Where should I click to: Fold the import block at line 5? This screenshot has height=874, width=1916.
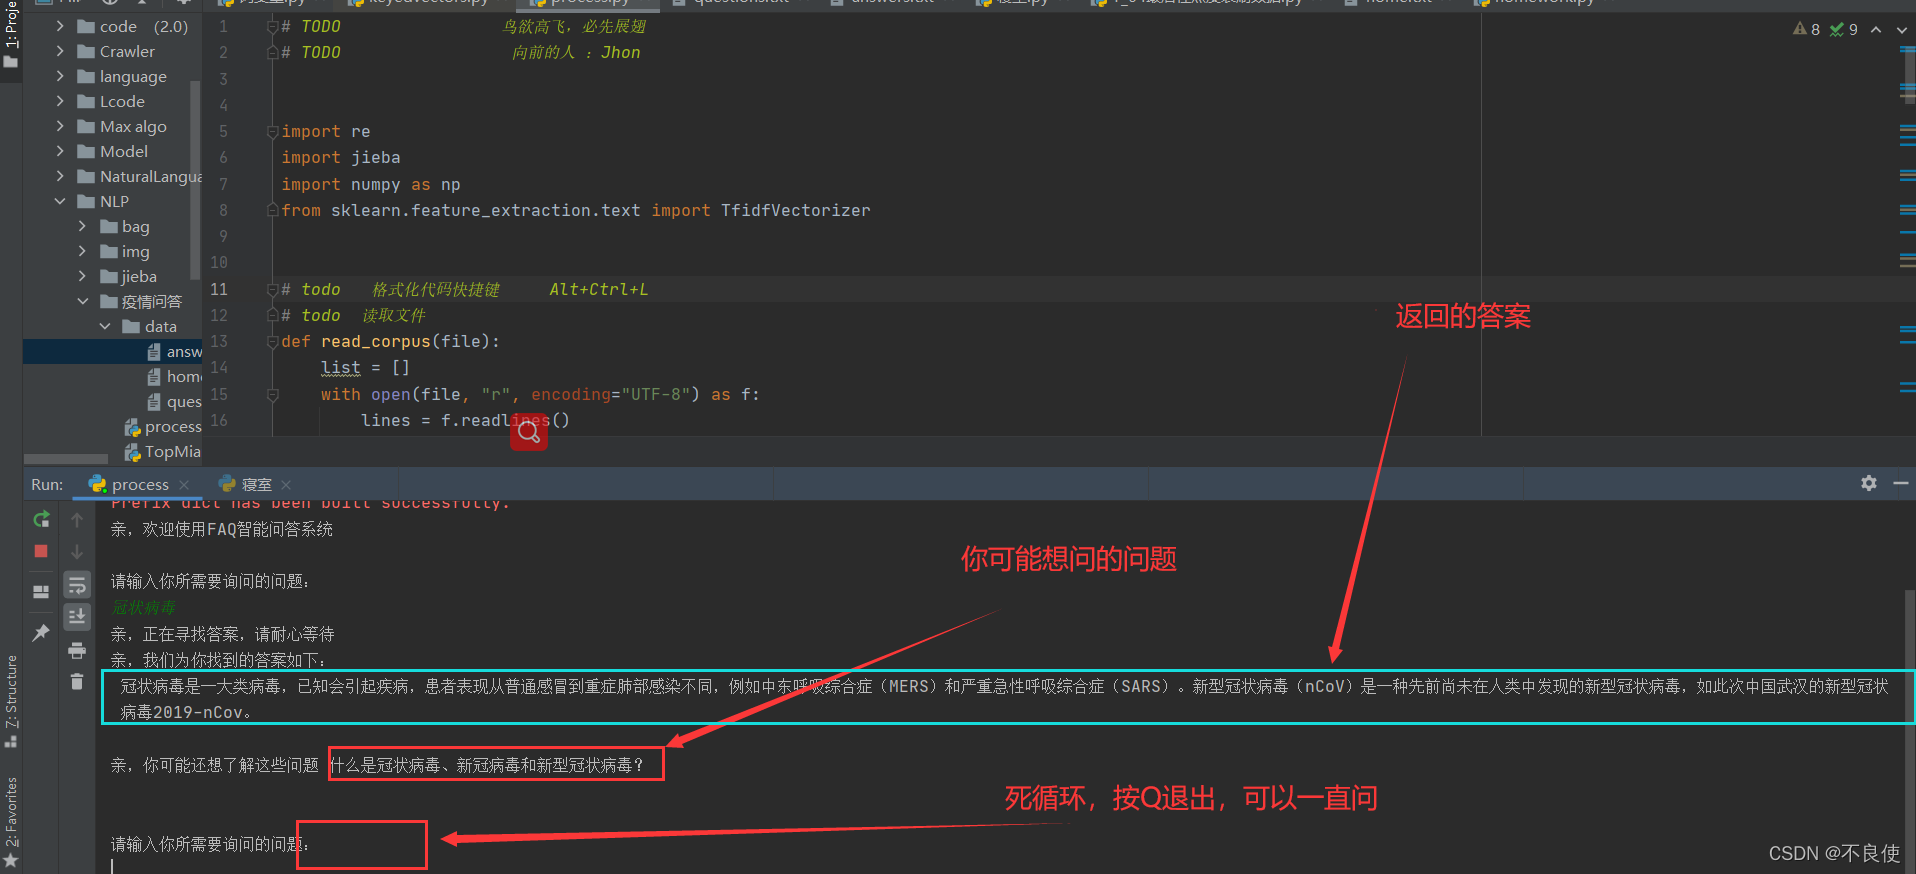click(x=272, y=131)
